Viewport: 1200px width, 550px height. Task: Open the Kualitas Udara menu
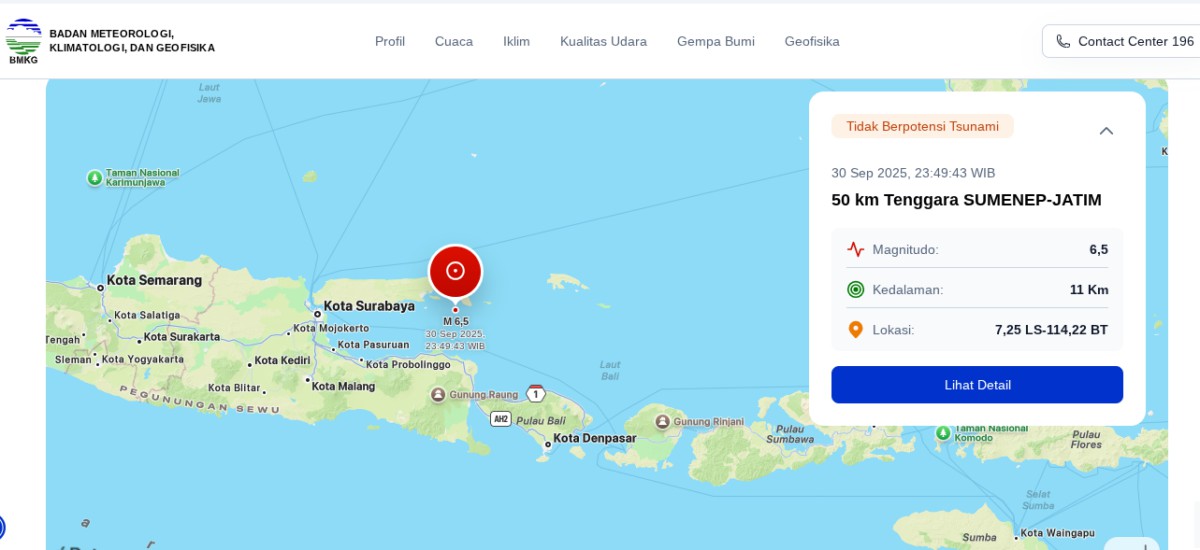[603, 41]
